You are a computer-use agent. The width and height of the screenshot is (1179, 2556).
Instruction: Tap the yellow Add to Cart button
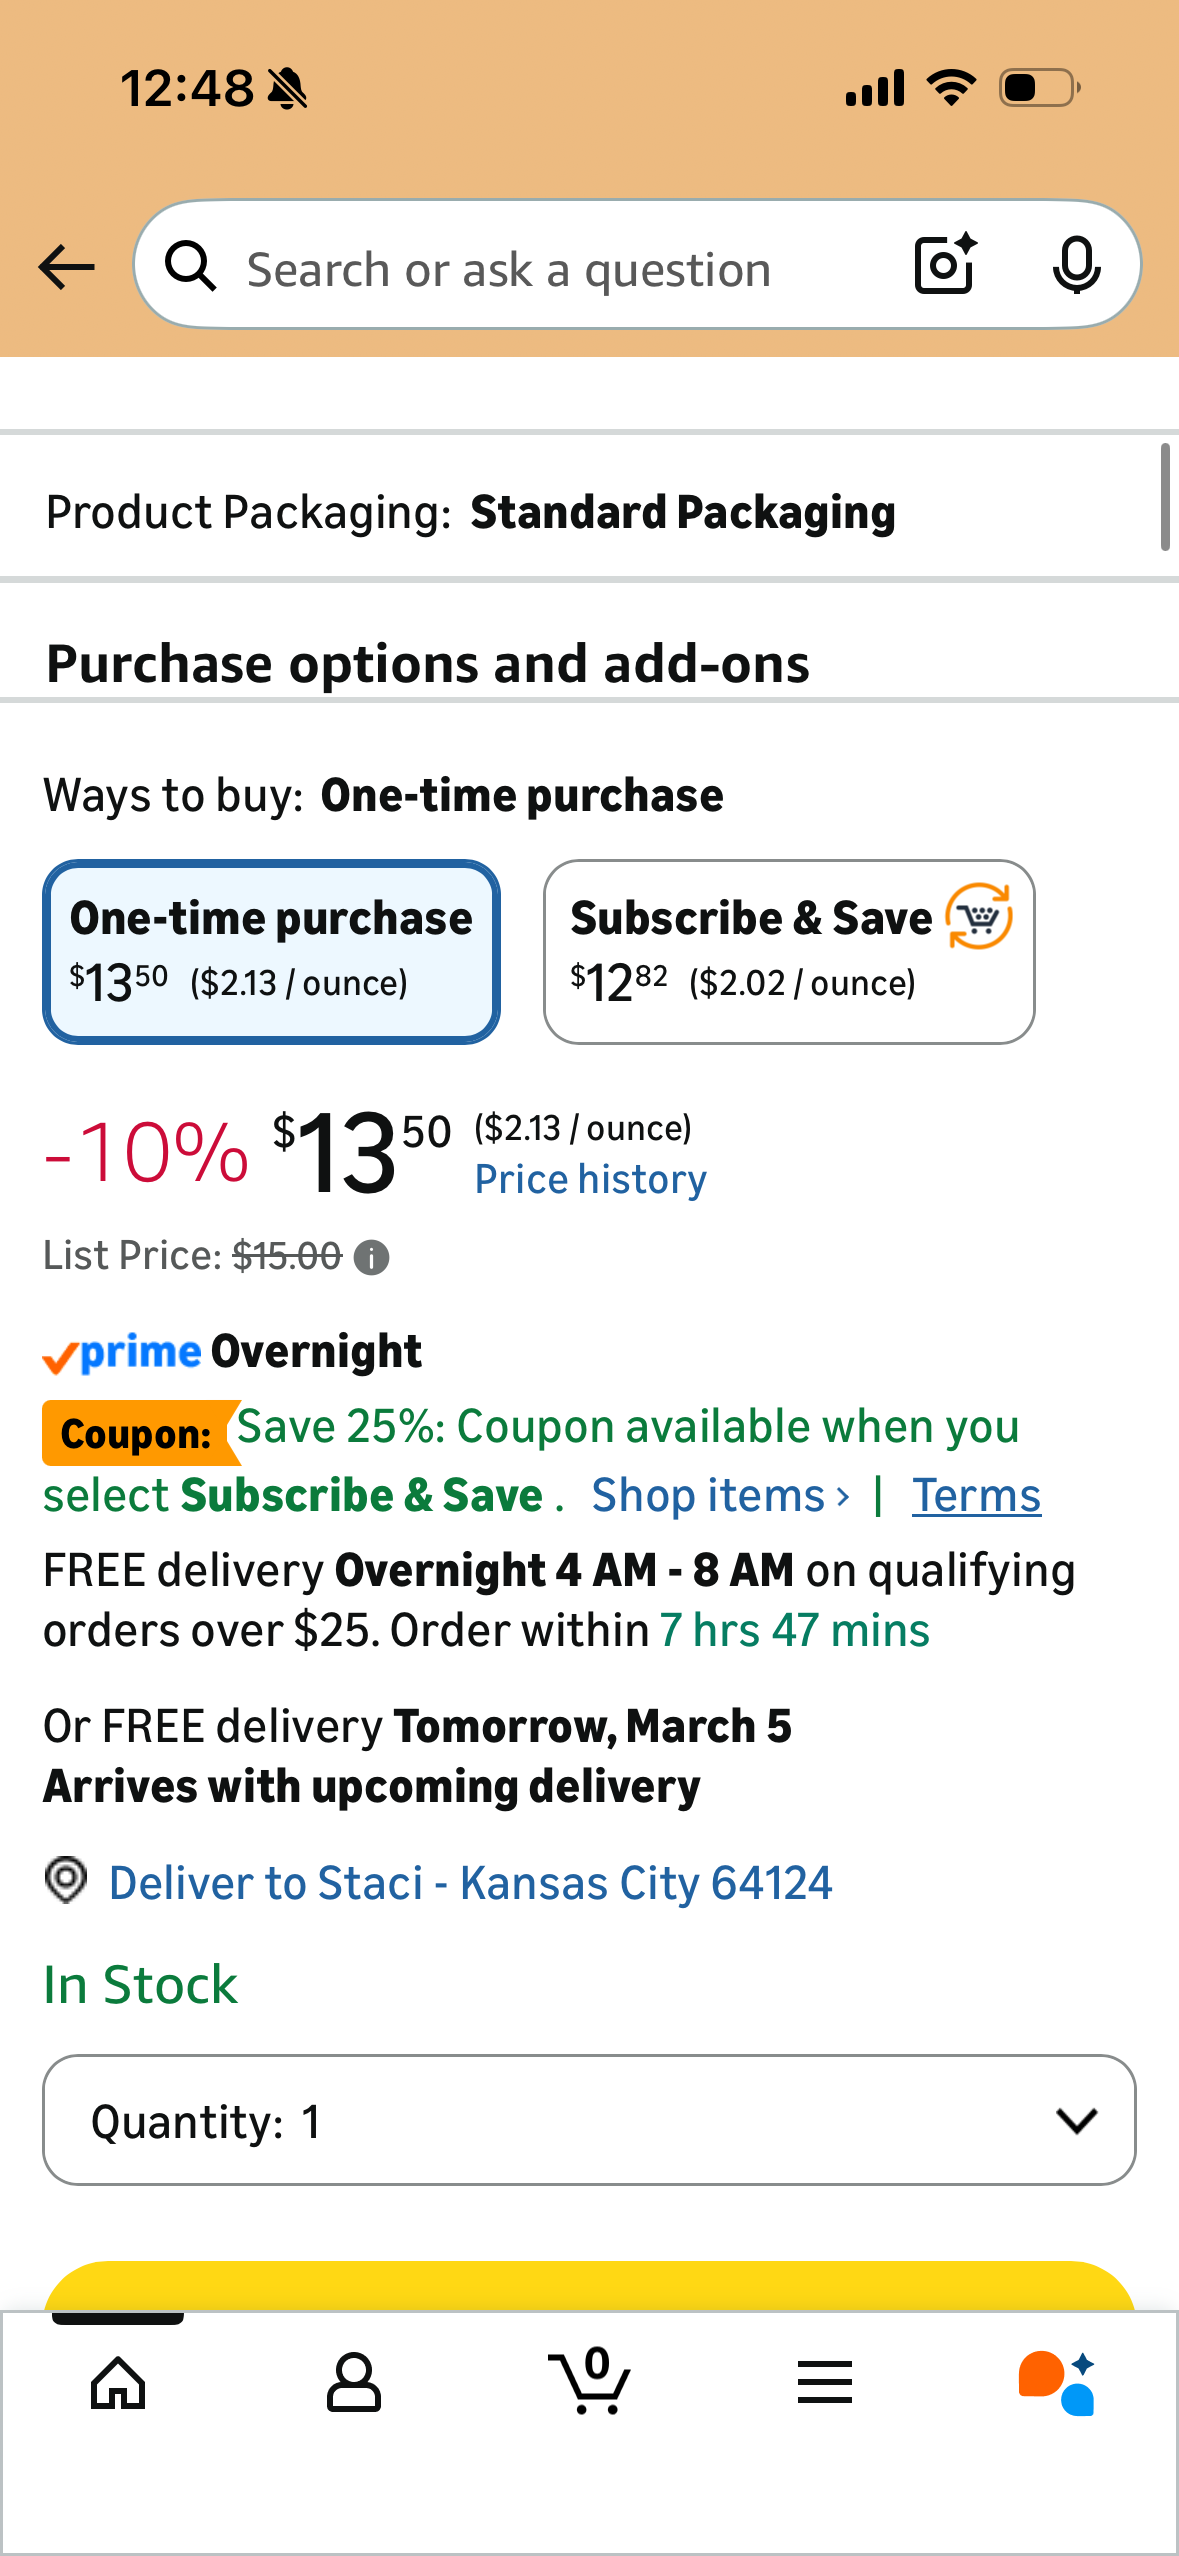589,2286
